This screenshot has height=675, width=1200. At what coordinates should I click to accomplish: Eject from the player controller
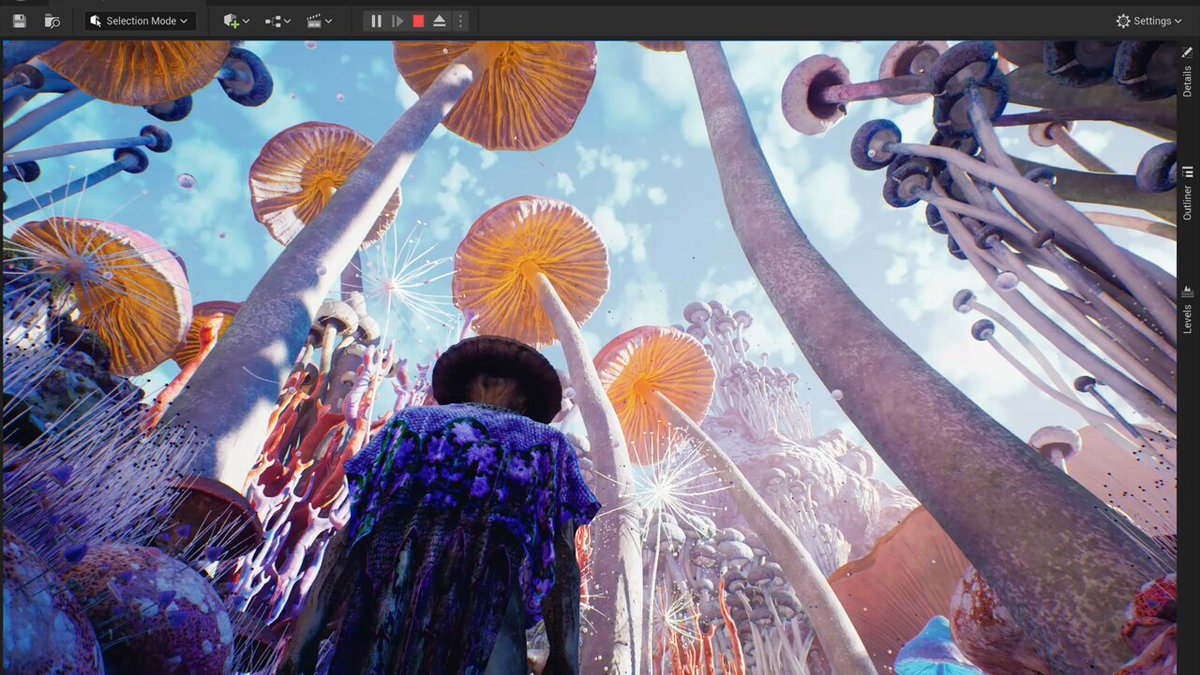coord(439,20)
